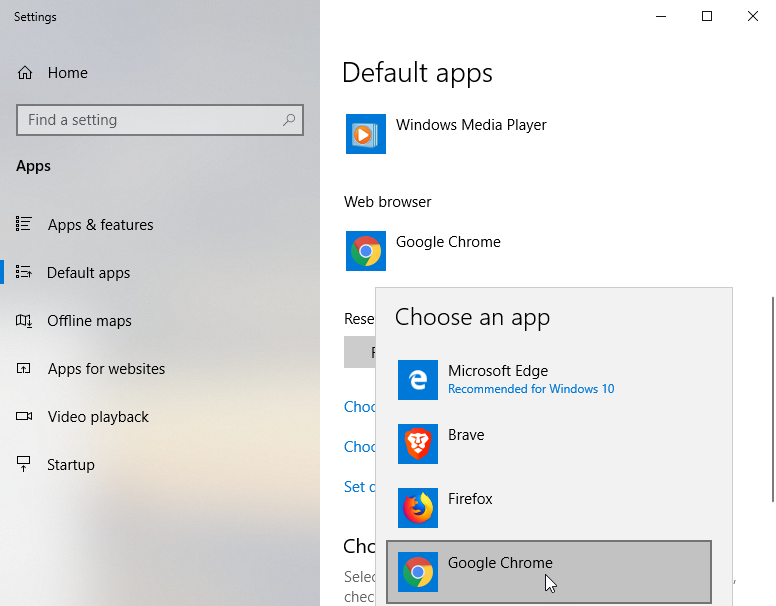Maximize the Settings window
This screenshot has height=606, width=776.
707,16
